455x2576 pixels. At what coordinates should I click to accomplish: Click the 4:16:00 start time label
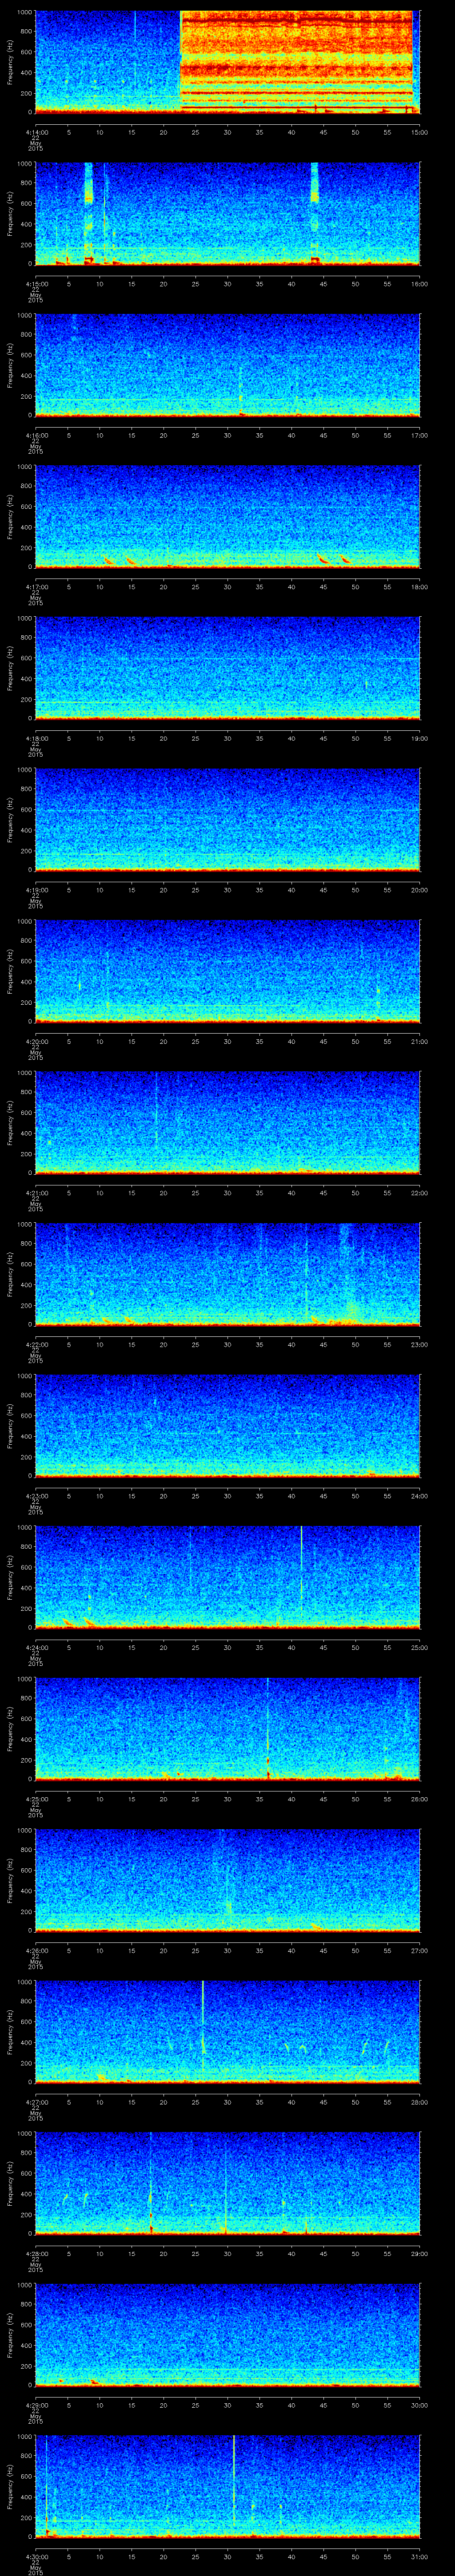[x=36, y=435]
